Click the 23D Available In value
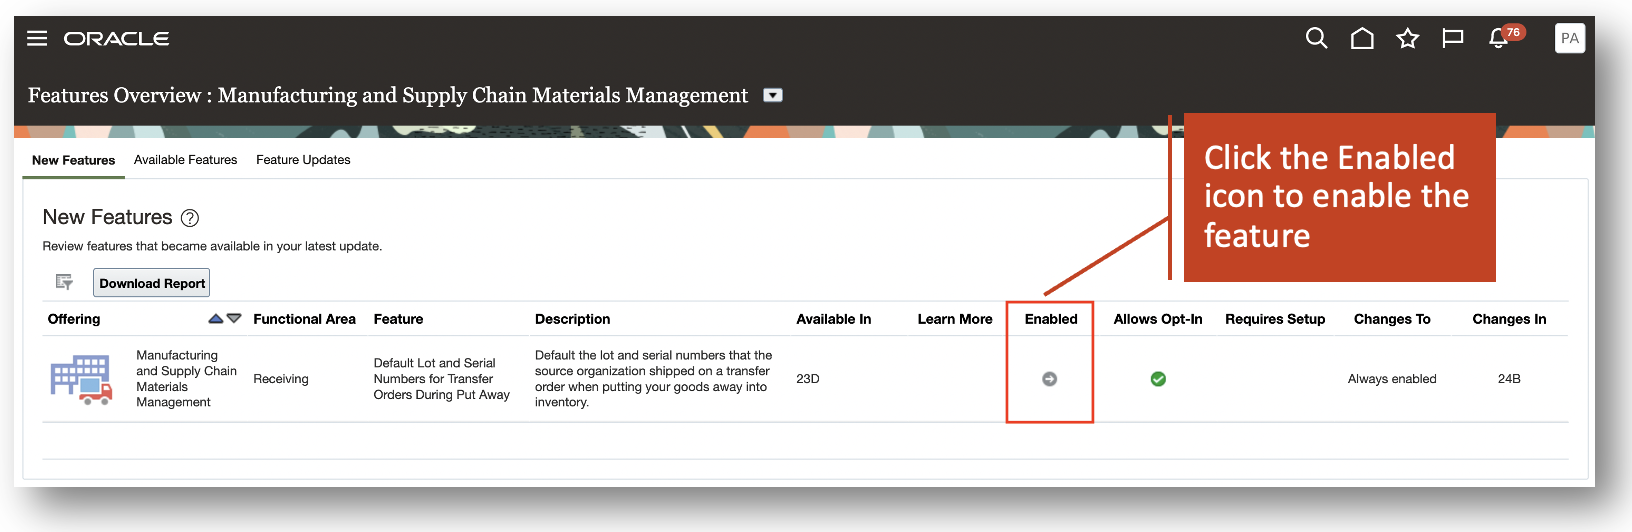 (808, 379)
